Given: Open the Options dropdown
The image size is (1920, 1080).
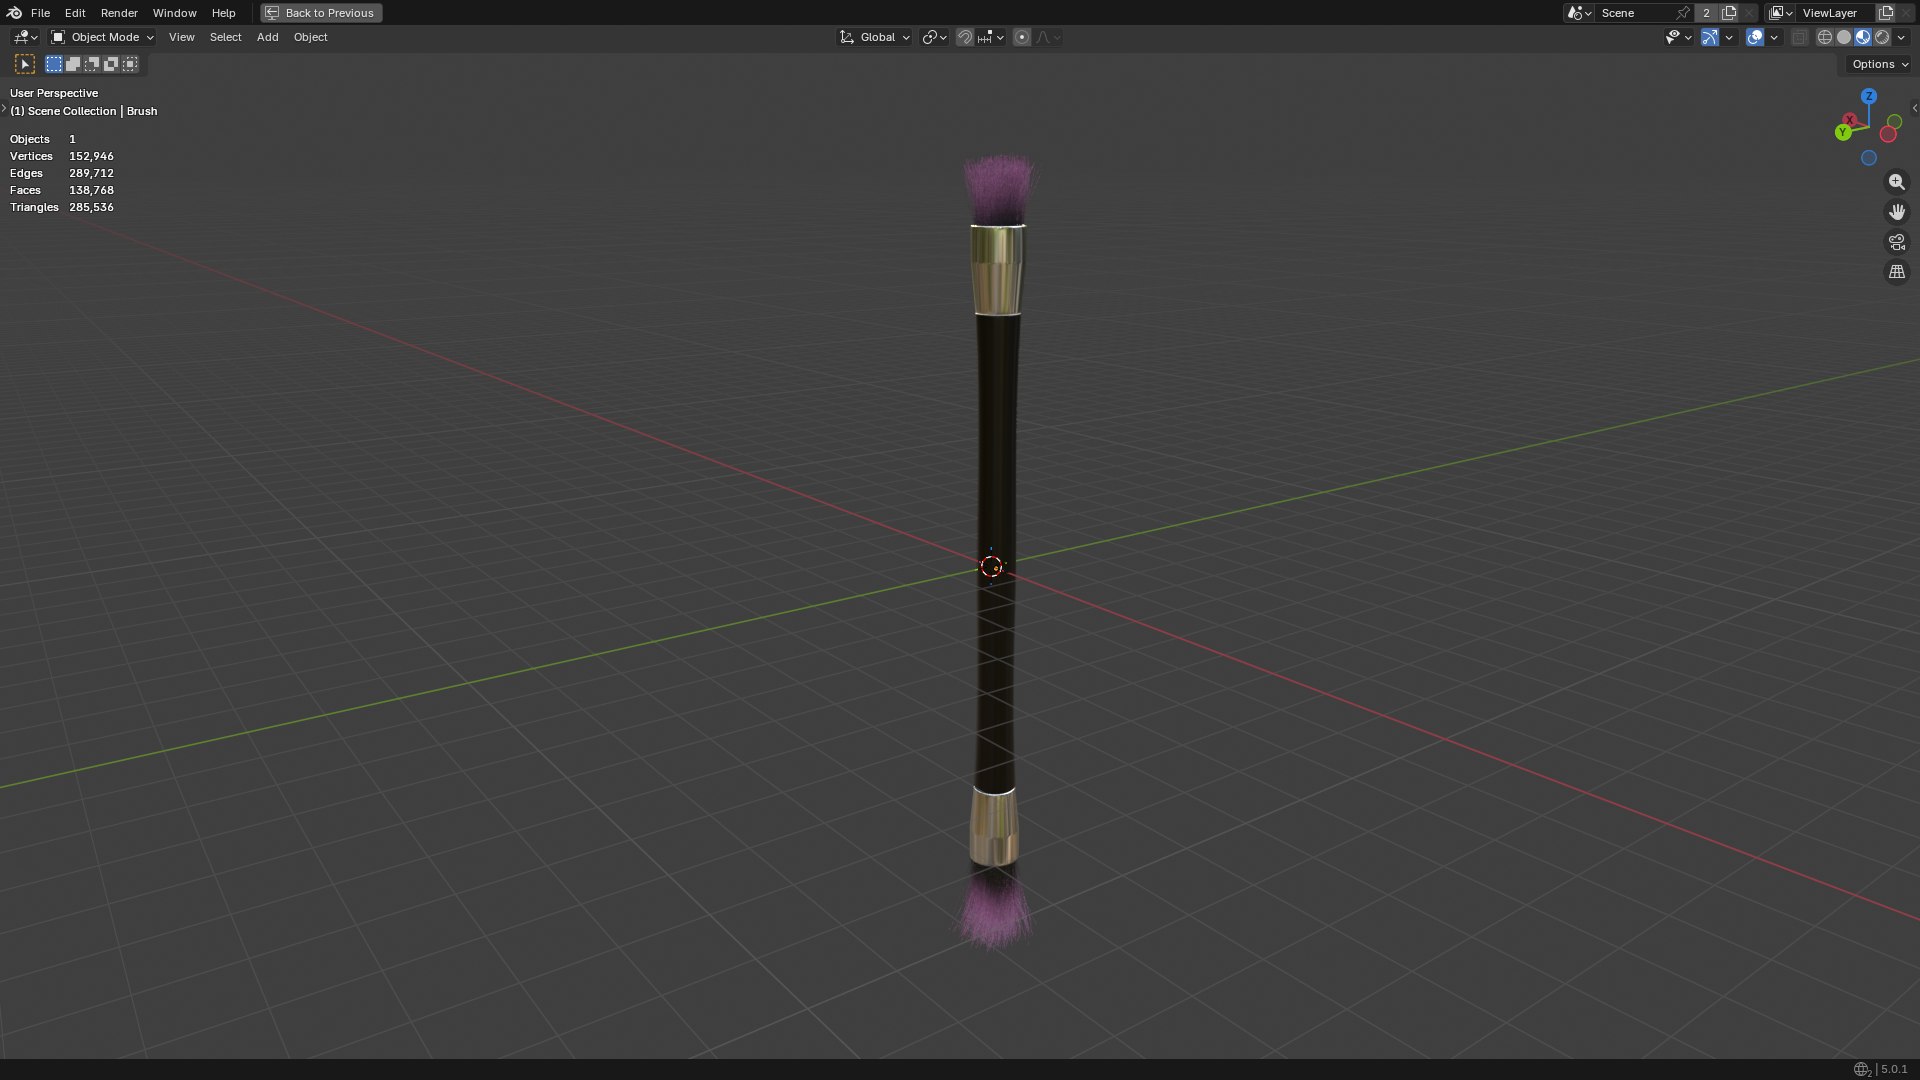Looking at the screenshot, I should pos(1880,64).
